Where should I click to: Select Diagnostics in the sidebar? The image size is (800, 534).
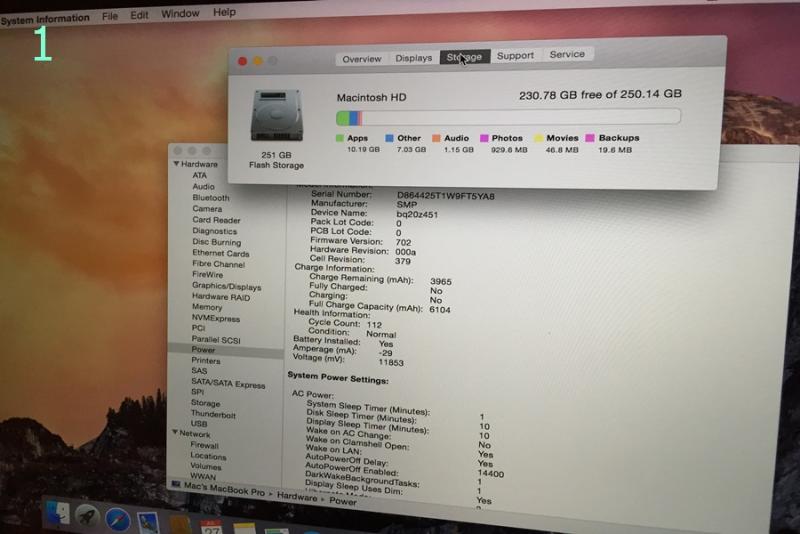point(214,231)
